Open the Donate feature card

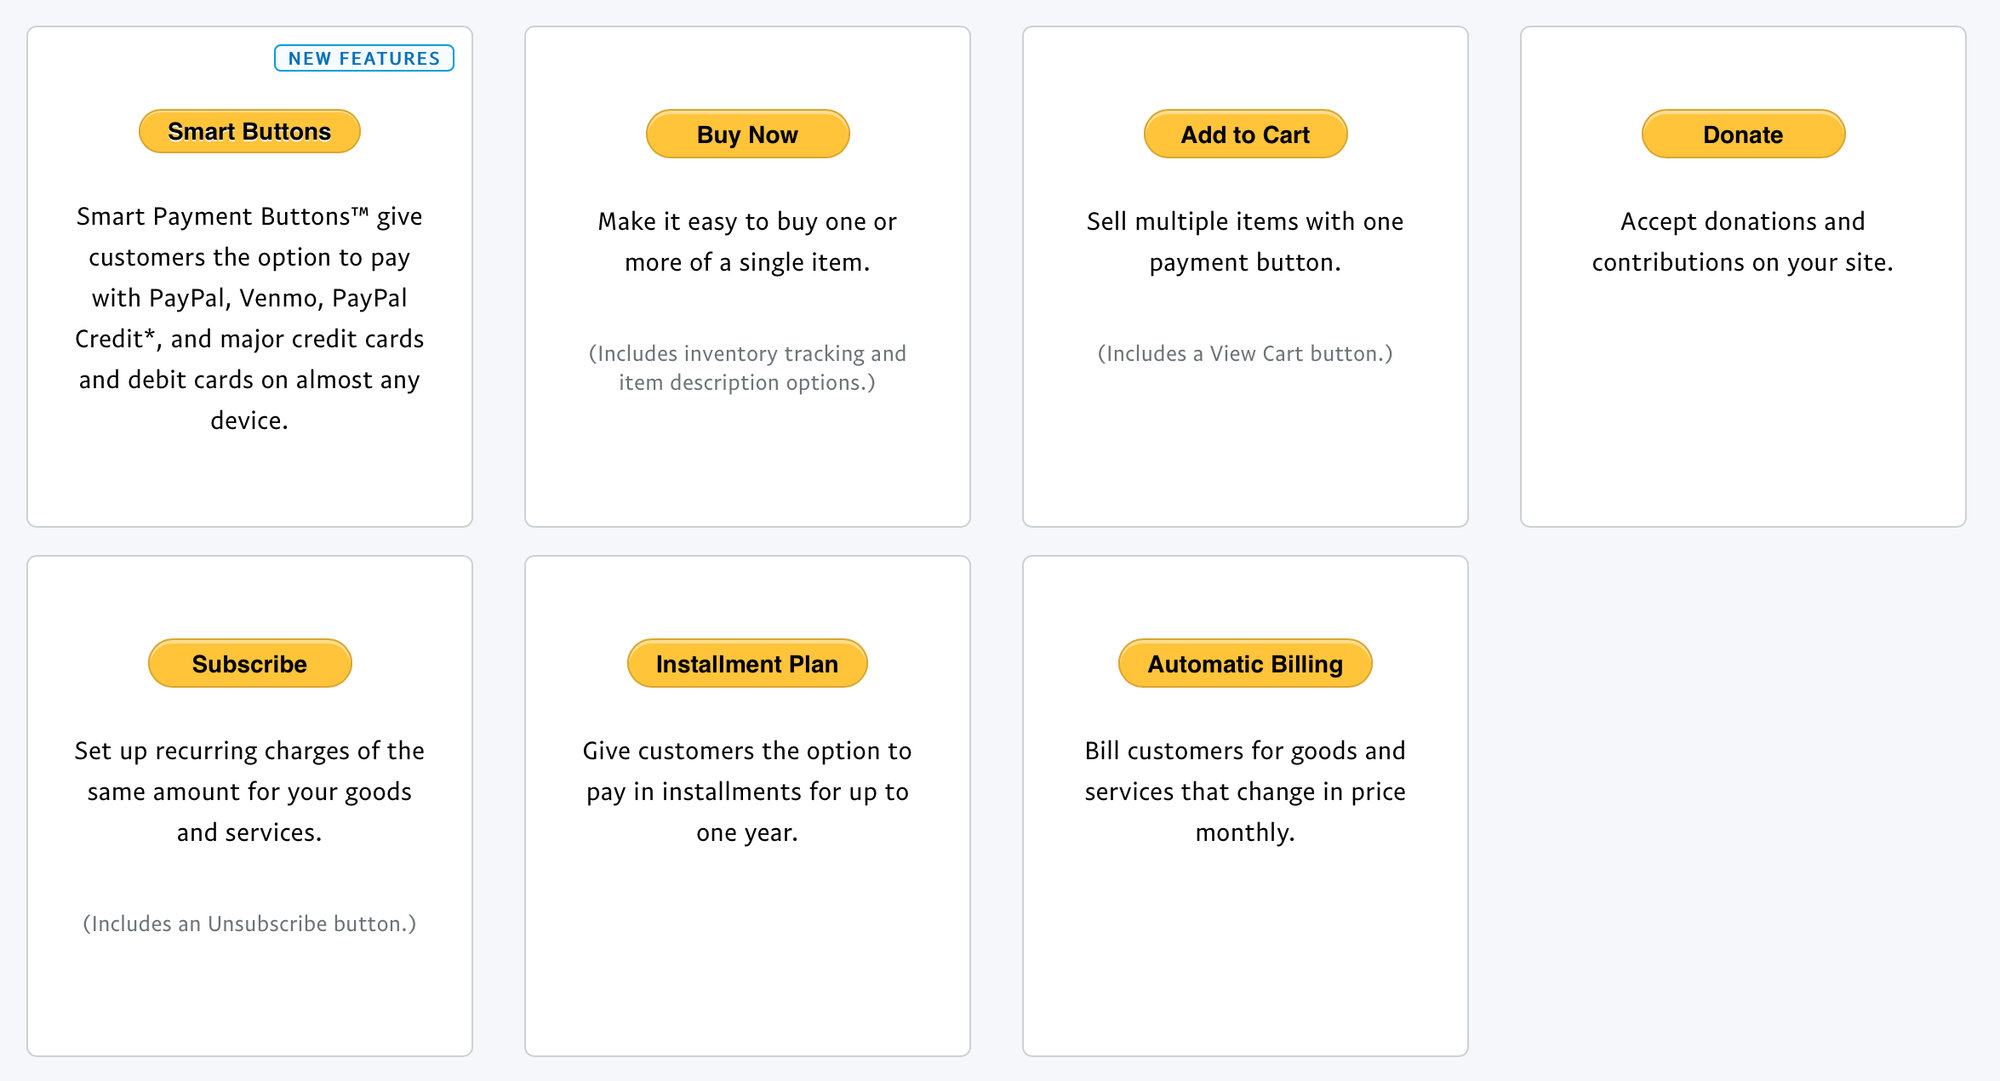click(1742, 275)
